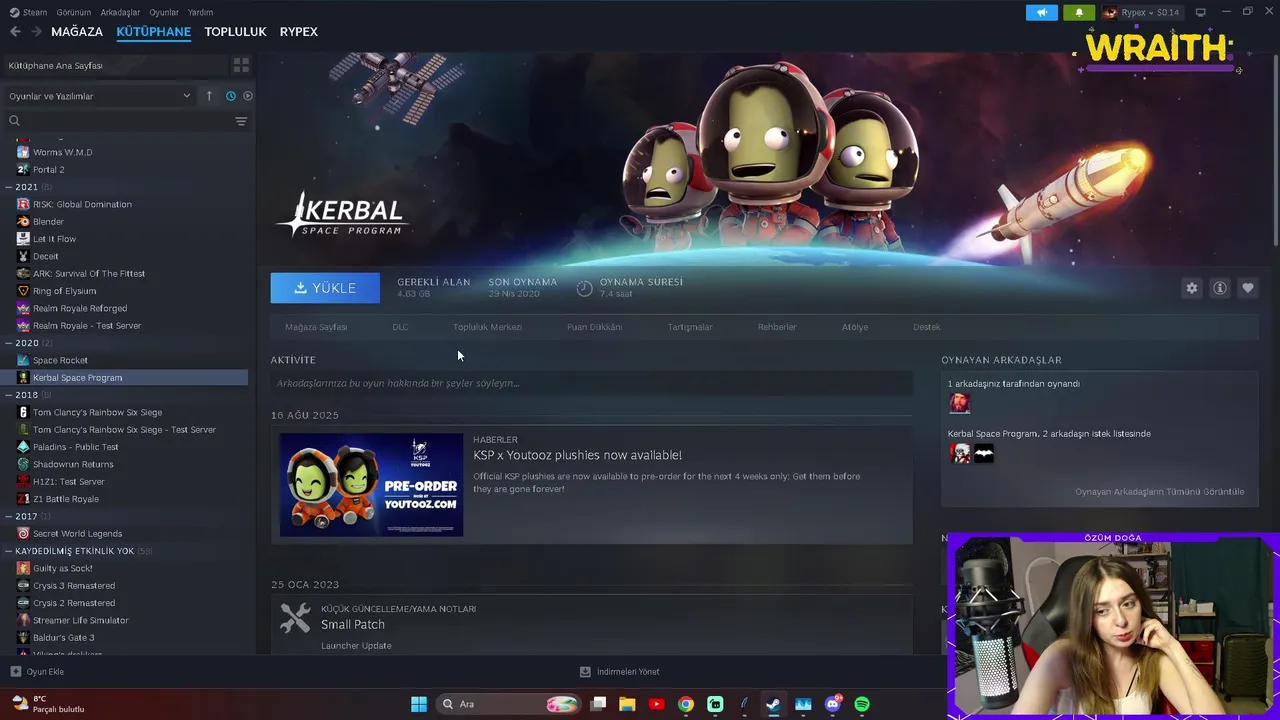Screen dimensions: 1280x720
Task: Go back with the left arrow
Action: (x=15, y=32)
